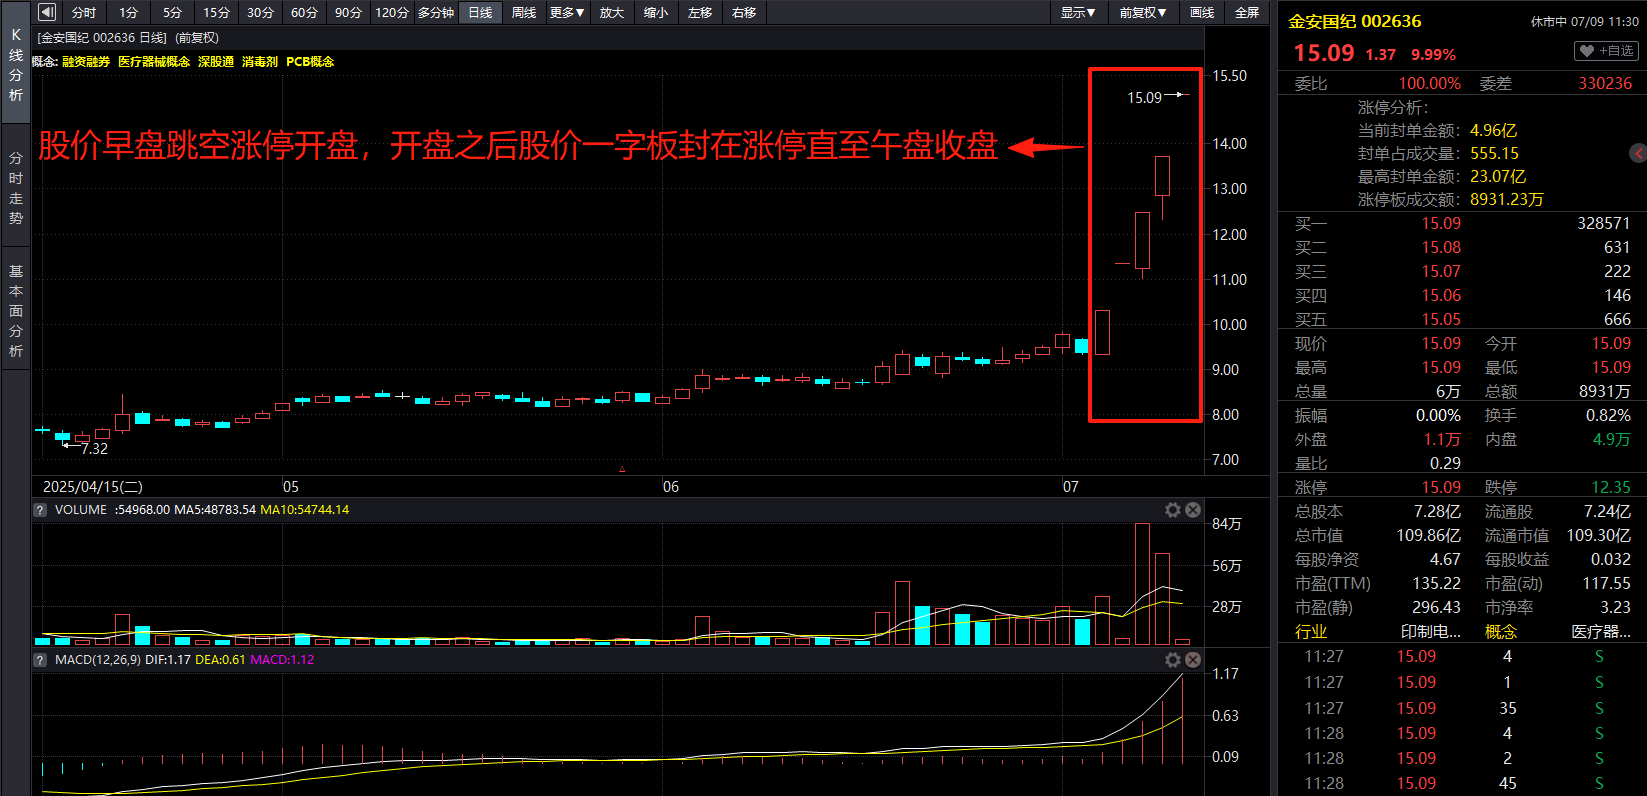Select the 120分 period
1647x796 pixels.
click(x=392, y=12)
